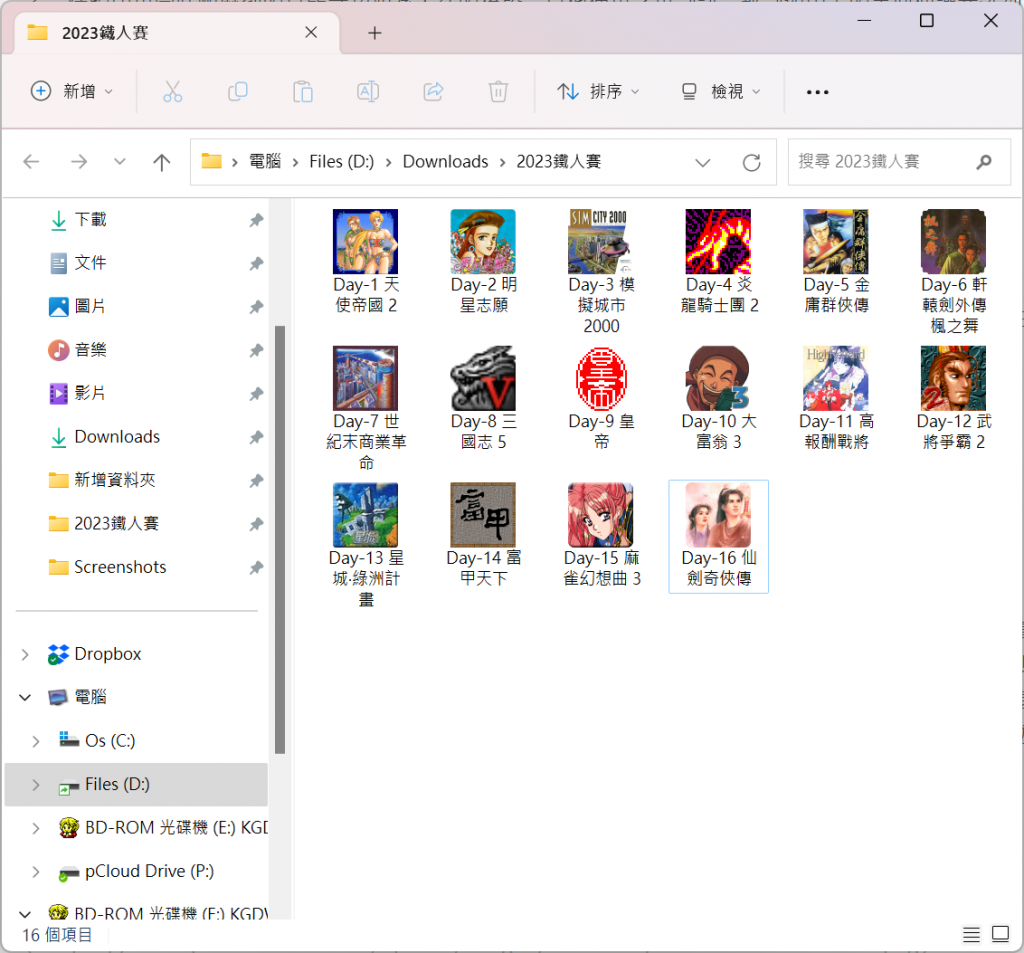Select the Day-14 富甲天下 file
The height and width of the screenshot is (953, 1024).
(x=483, y=535)
